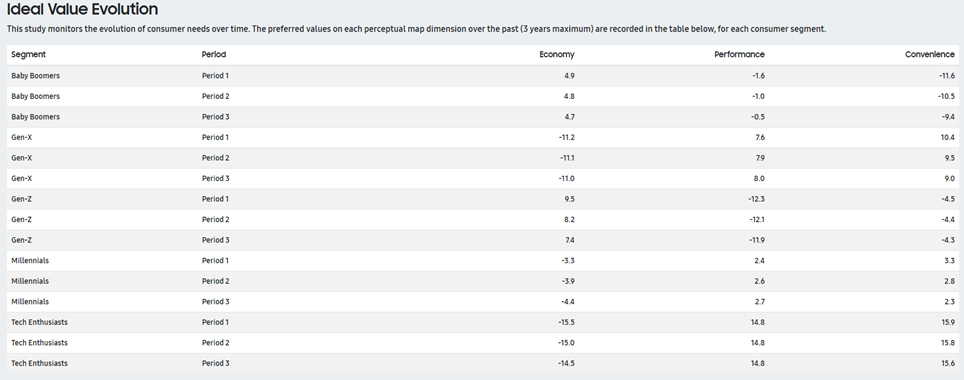This screenshot has width=964, height=380.
Task: Select Gen-Z Period 1 Performance value -12.3
Action: (757, 199)
